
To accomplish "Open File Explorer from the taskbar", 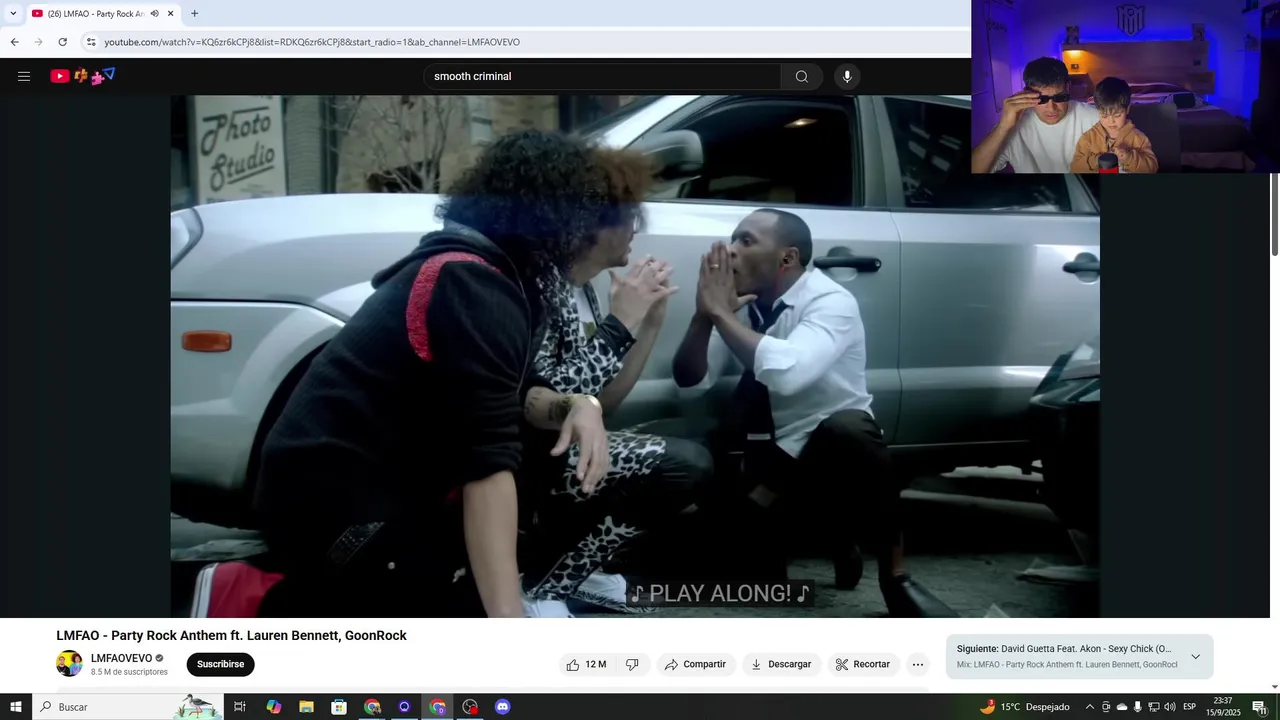I will tap(306, 707).
